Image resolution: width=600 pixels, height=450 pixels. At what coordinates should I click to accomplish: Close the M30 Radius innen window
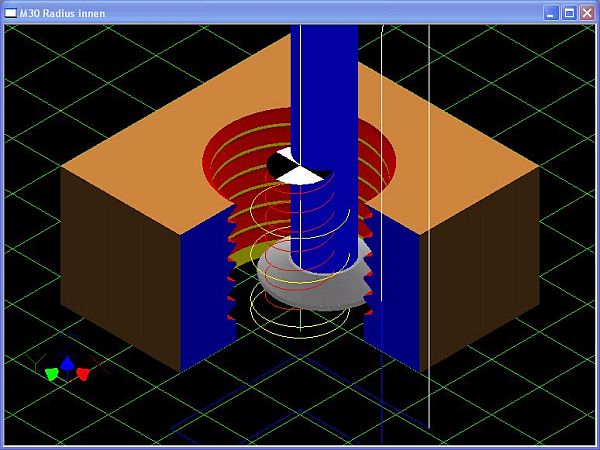tap(586, 12)
